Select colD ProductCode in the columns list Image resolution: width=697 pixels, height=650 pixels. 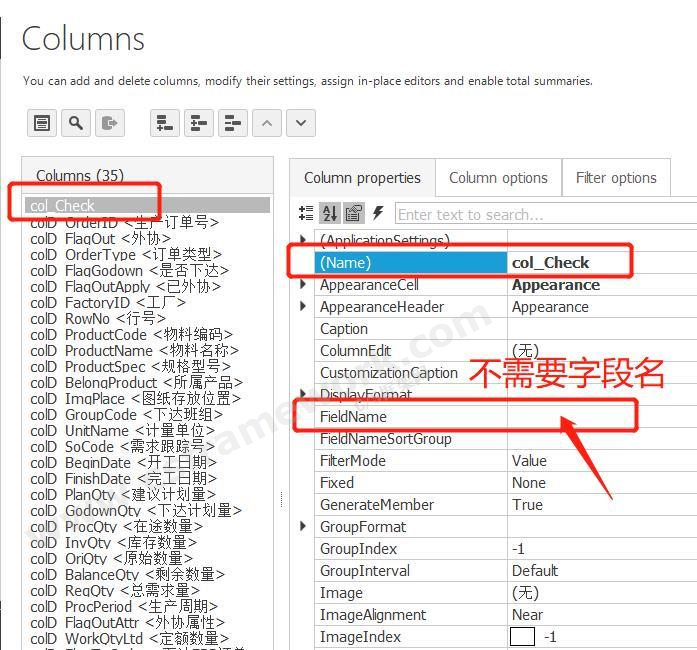(131, 335)
